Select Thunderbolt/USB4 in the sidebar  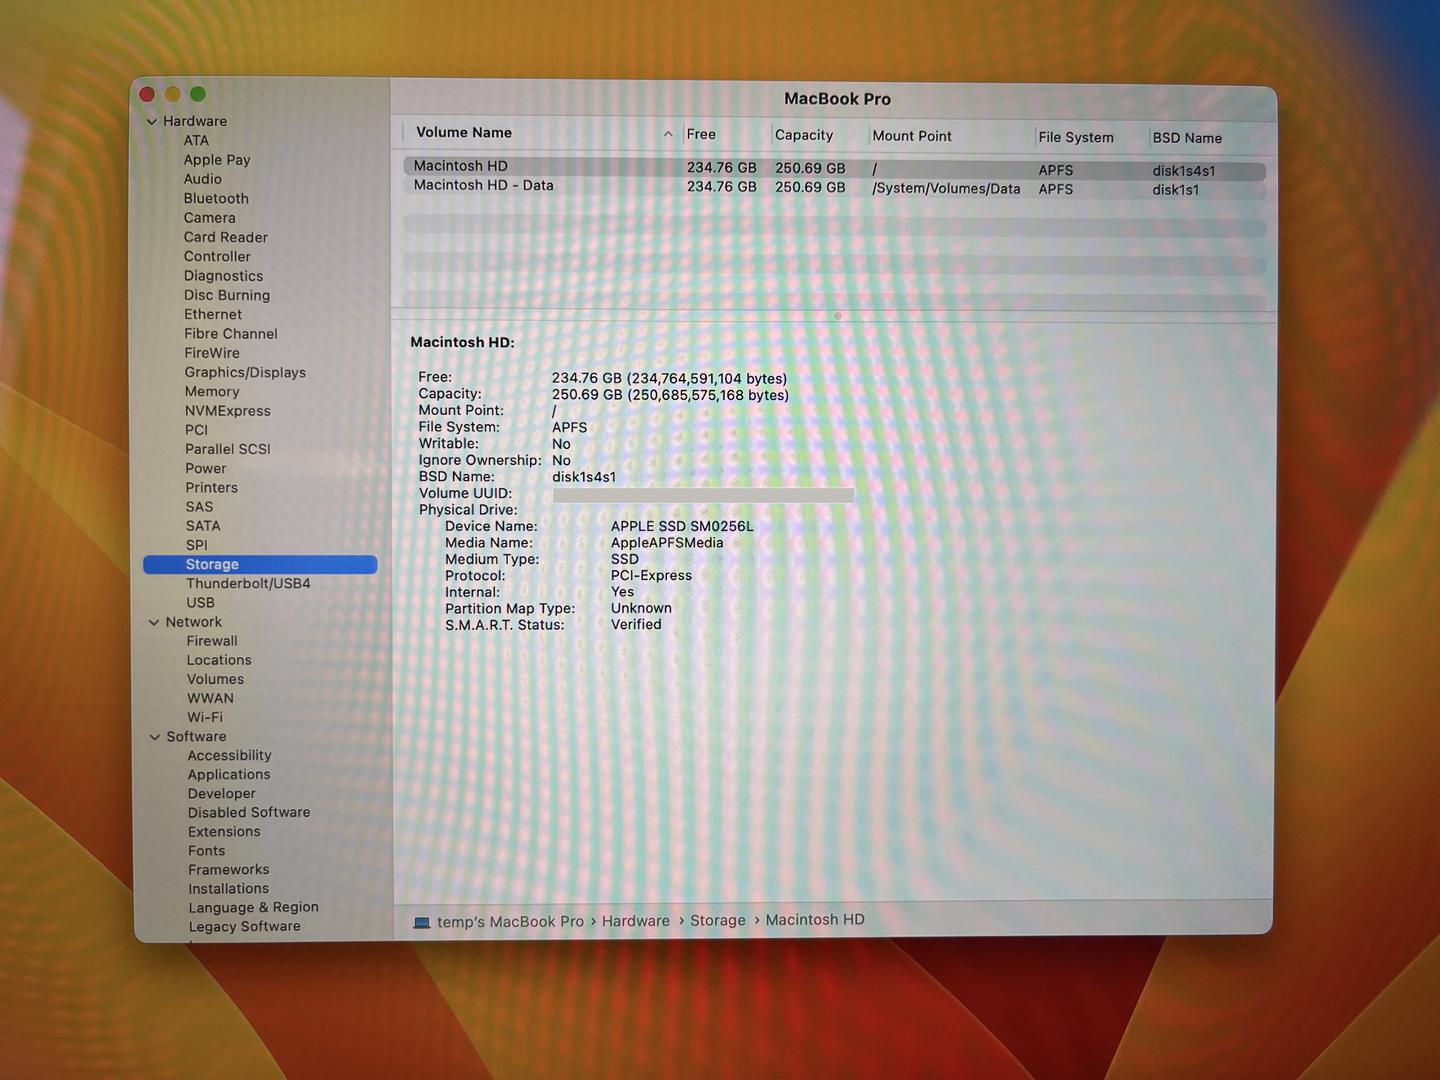pos(248,583)
